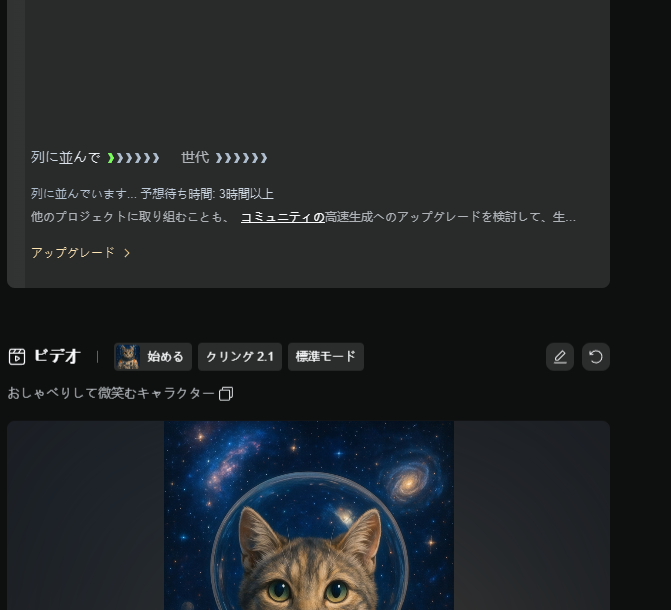Click the green chevron in queue progress
The width and height of the screenshot is (671, 610).
pos(111,158)
